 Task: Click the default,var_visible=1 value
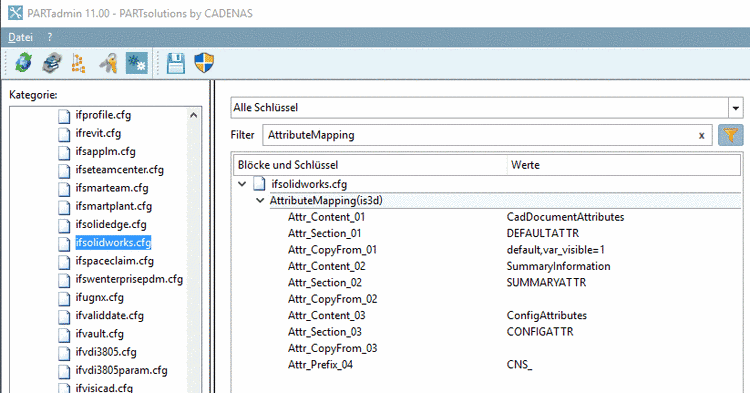(556, 250)
